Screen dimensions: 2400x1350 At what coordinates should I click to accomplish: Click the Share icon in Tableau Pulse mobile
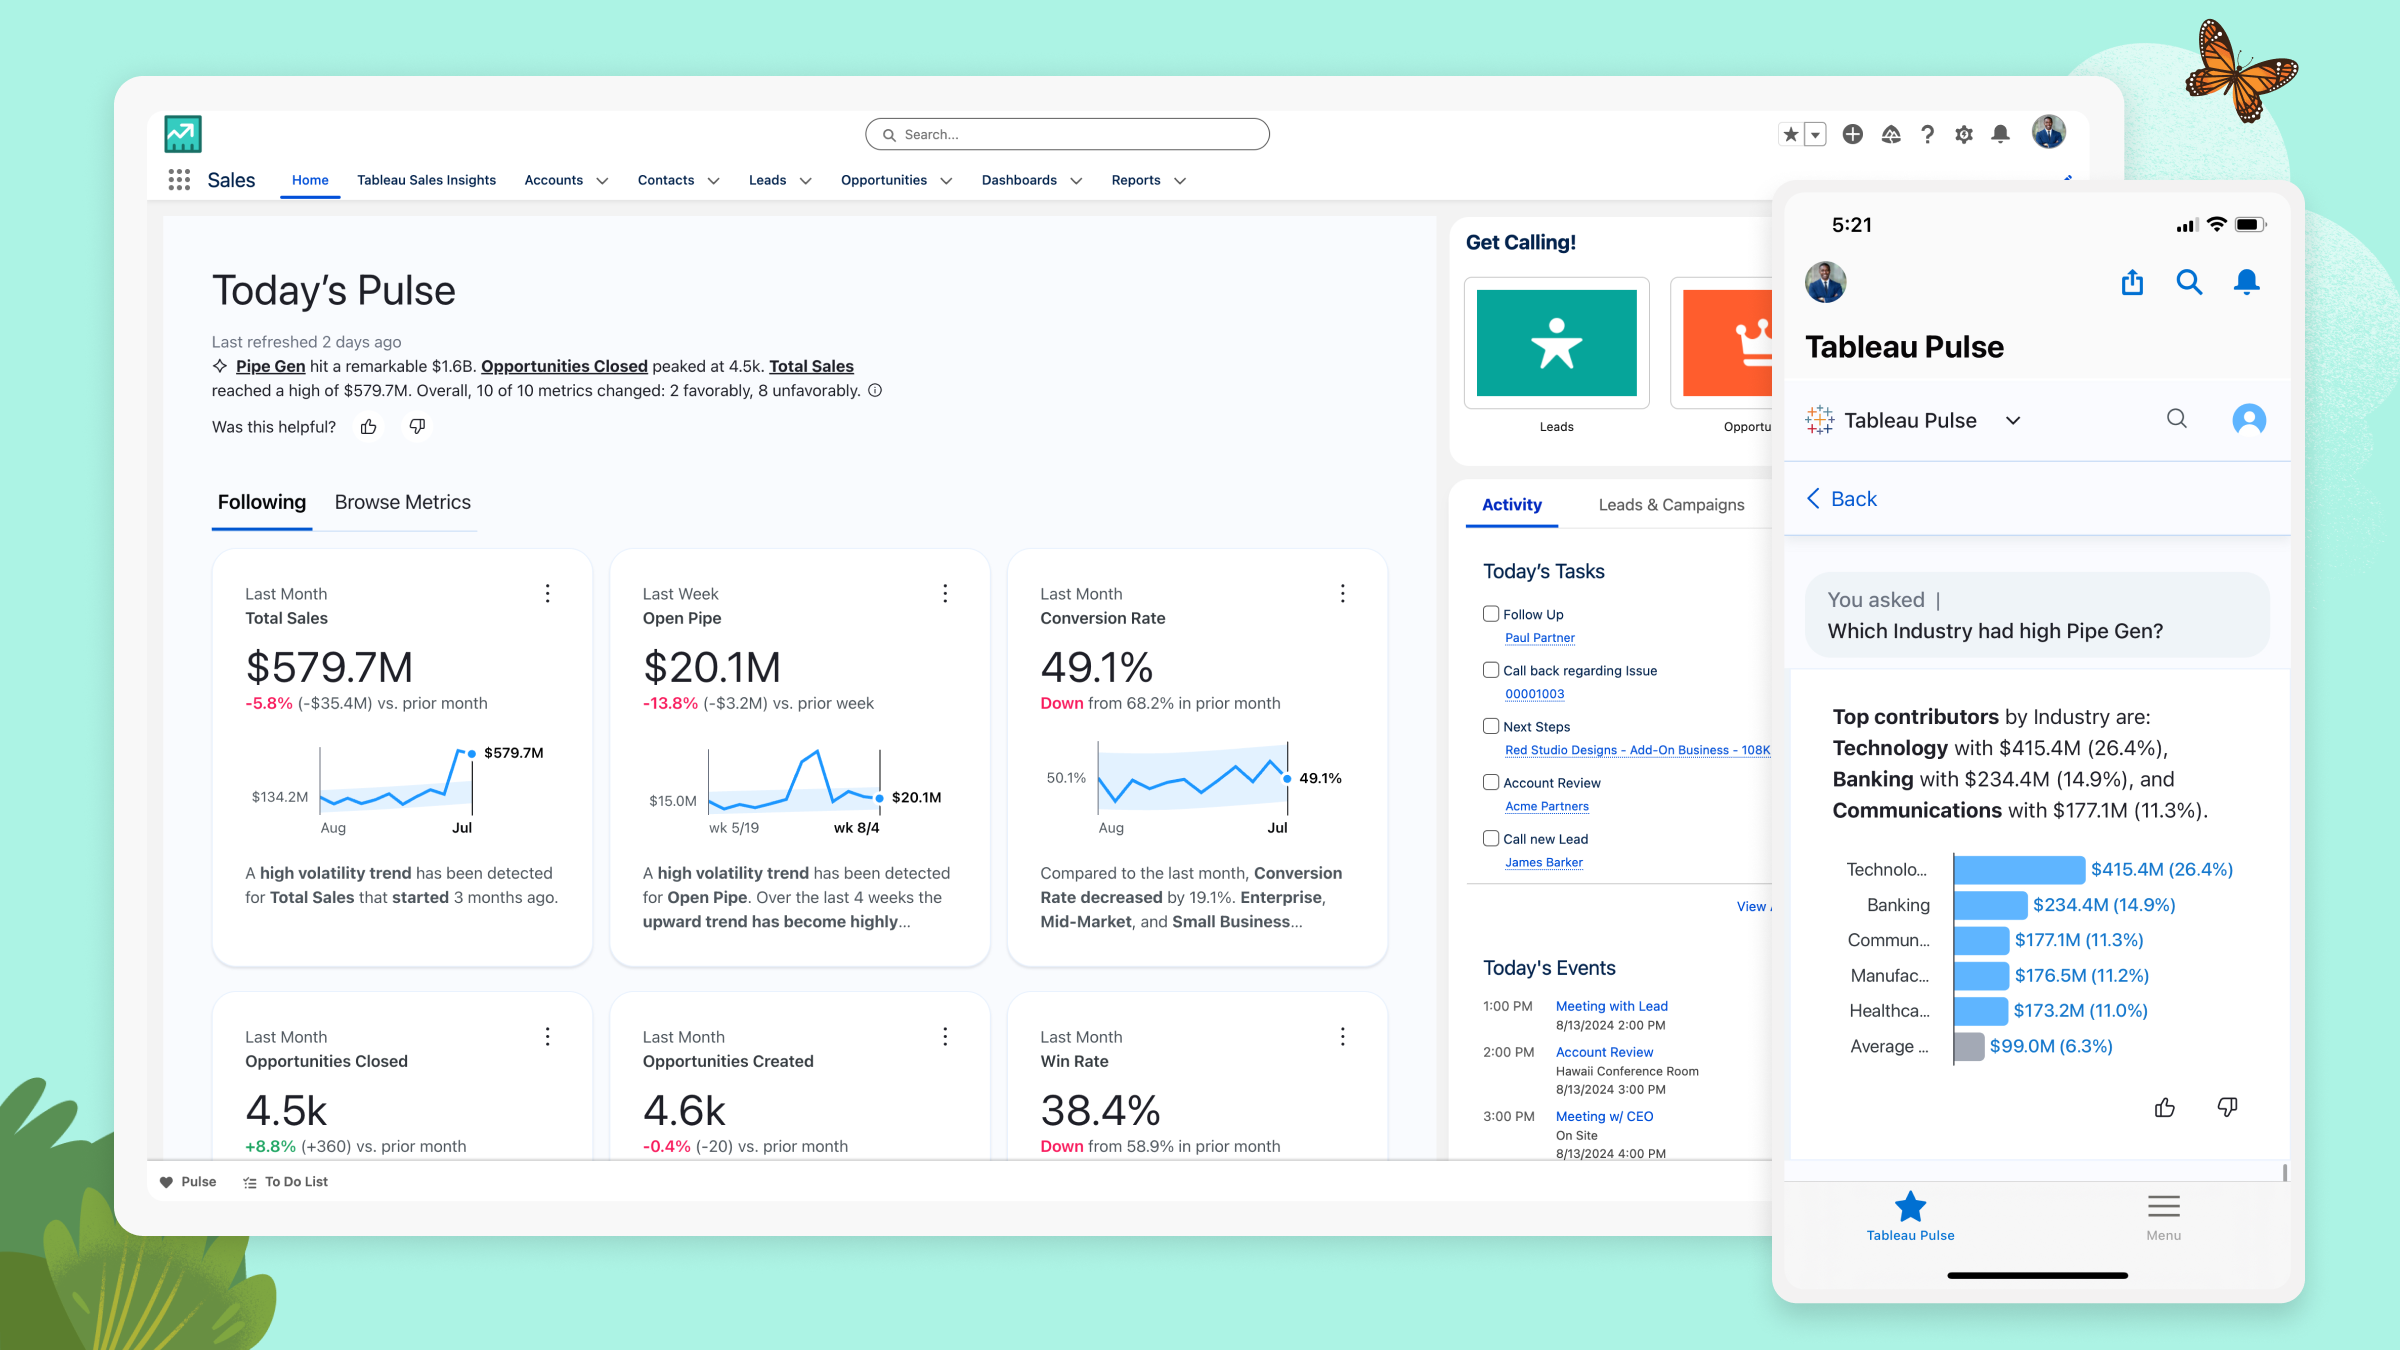click(2132, 283)
